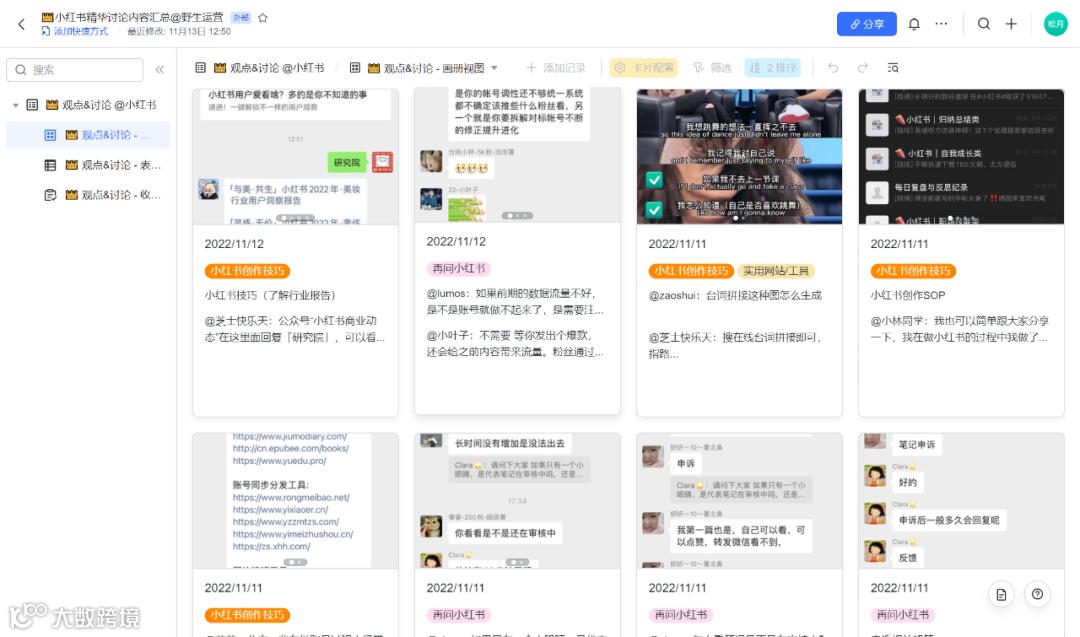1080x637 pixels.
Task: Click the redo arrow icon
Action: 862,67
